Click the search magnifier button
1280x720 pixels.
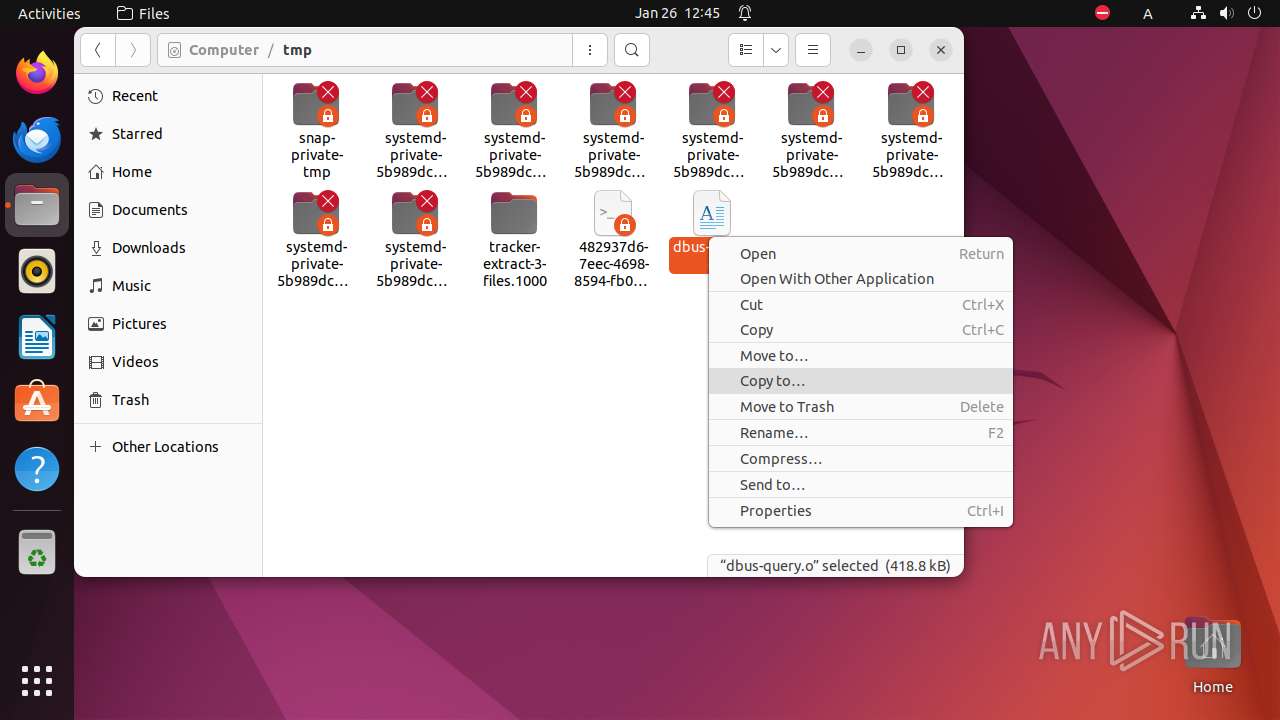(x=631, y=50)
